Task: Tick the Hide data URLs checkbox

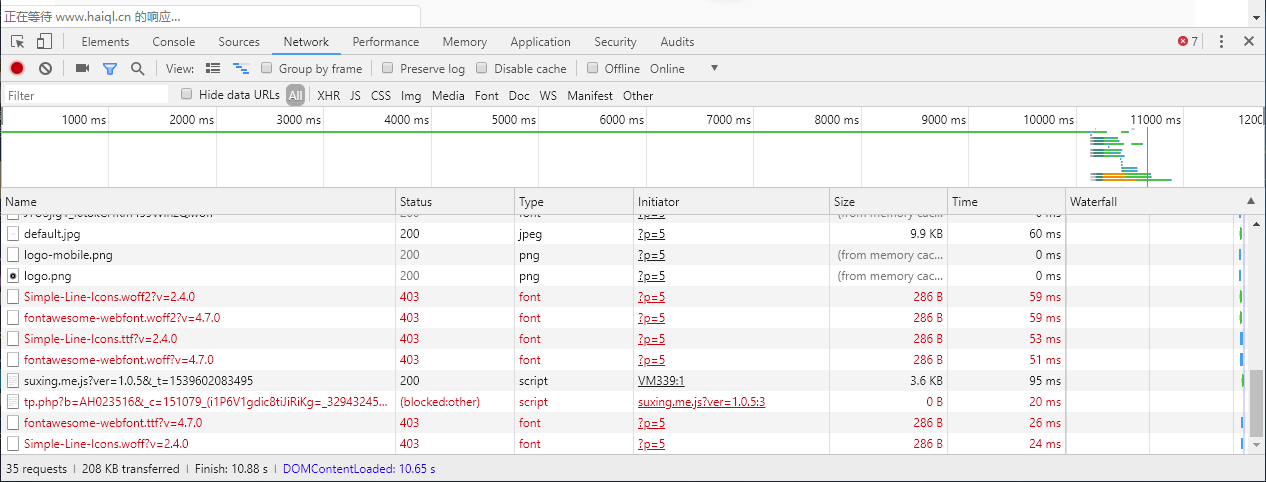Action: pos(187,95)
